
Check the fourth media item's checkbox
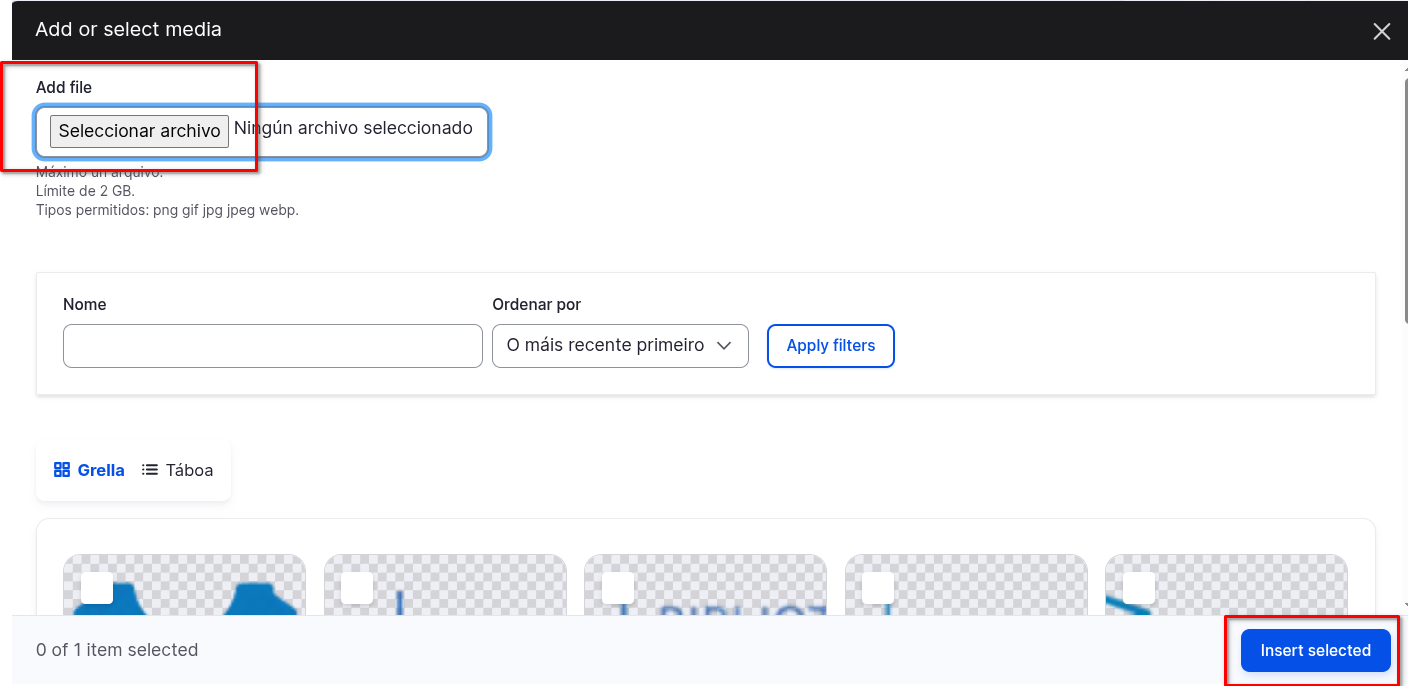tap(878, 588)
